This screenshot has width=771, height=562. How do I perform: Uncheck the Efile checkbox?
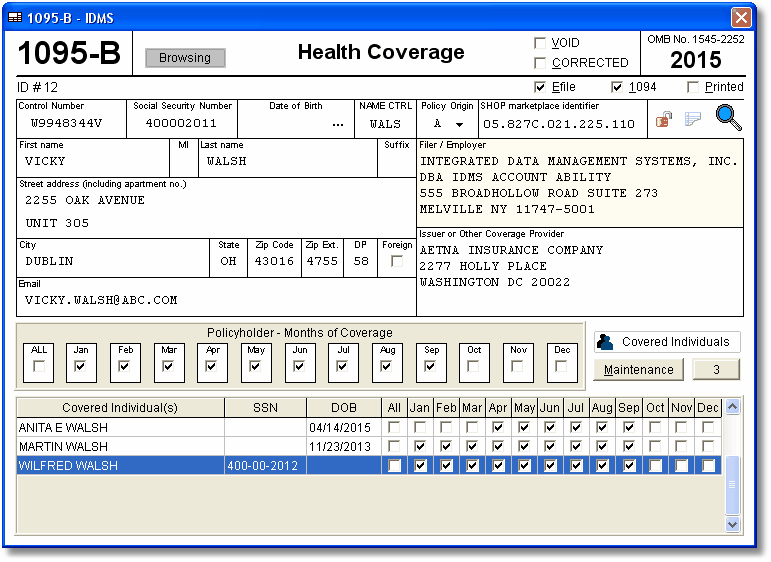tap(539, 87)
